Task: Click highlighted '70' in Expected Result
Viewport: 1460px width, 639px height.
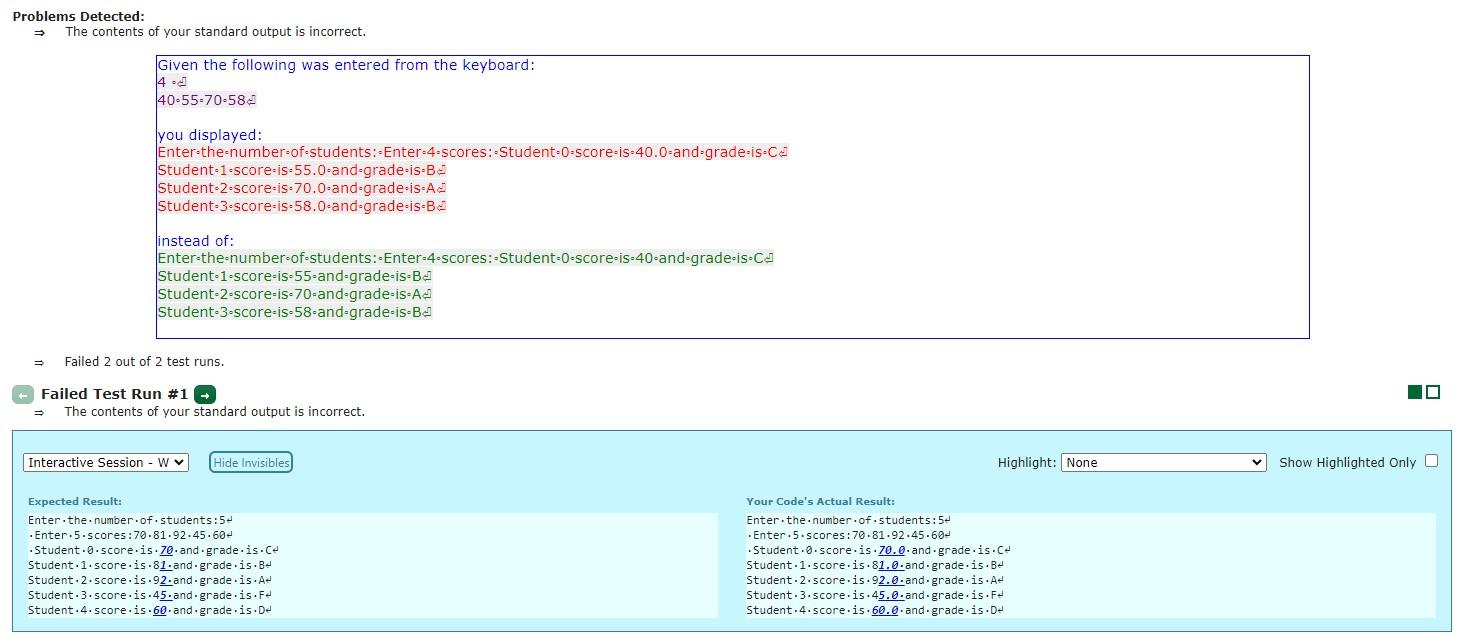Action: 167,550
